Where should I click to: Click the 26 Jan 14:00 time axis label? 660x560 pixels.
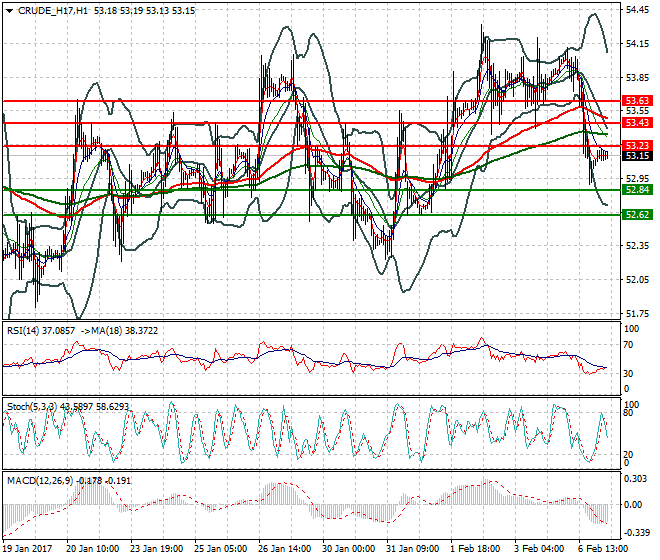coord(283,549)
